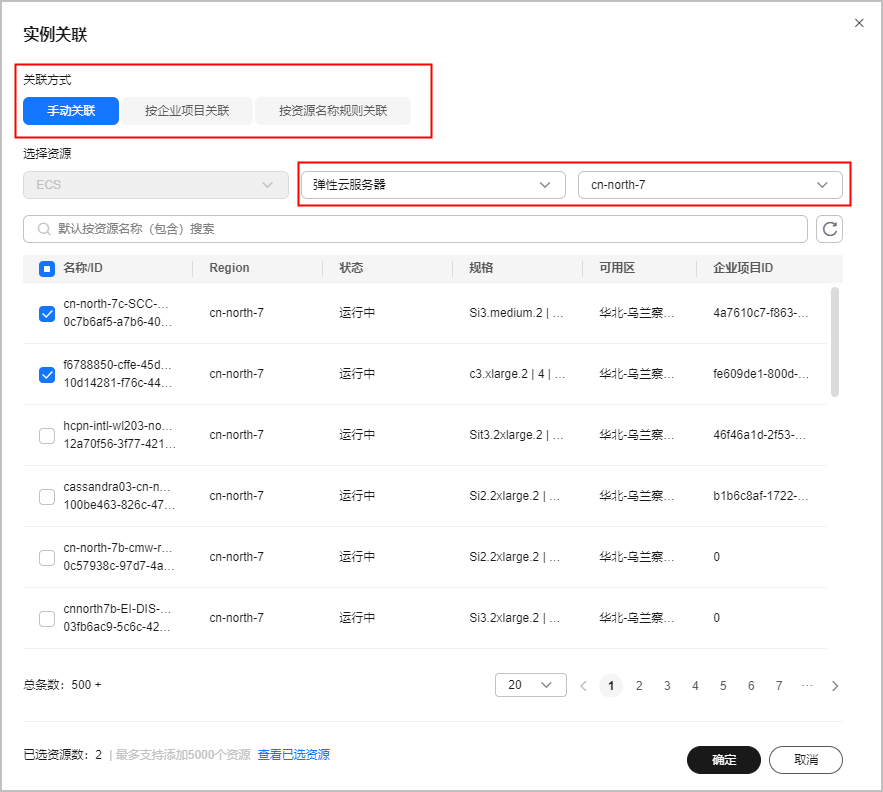
Task: Click the Sit3.2xlarge.2 spec cell
Action: click(515, 435)
